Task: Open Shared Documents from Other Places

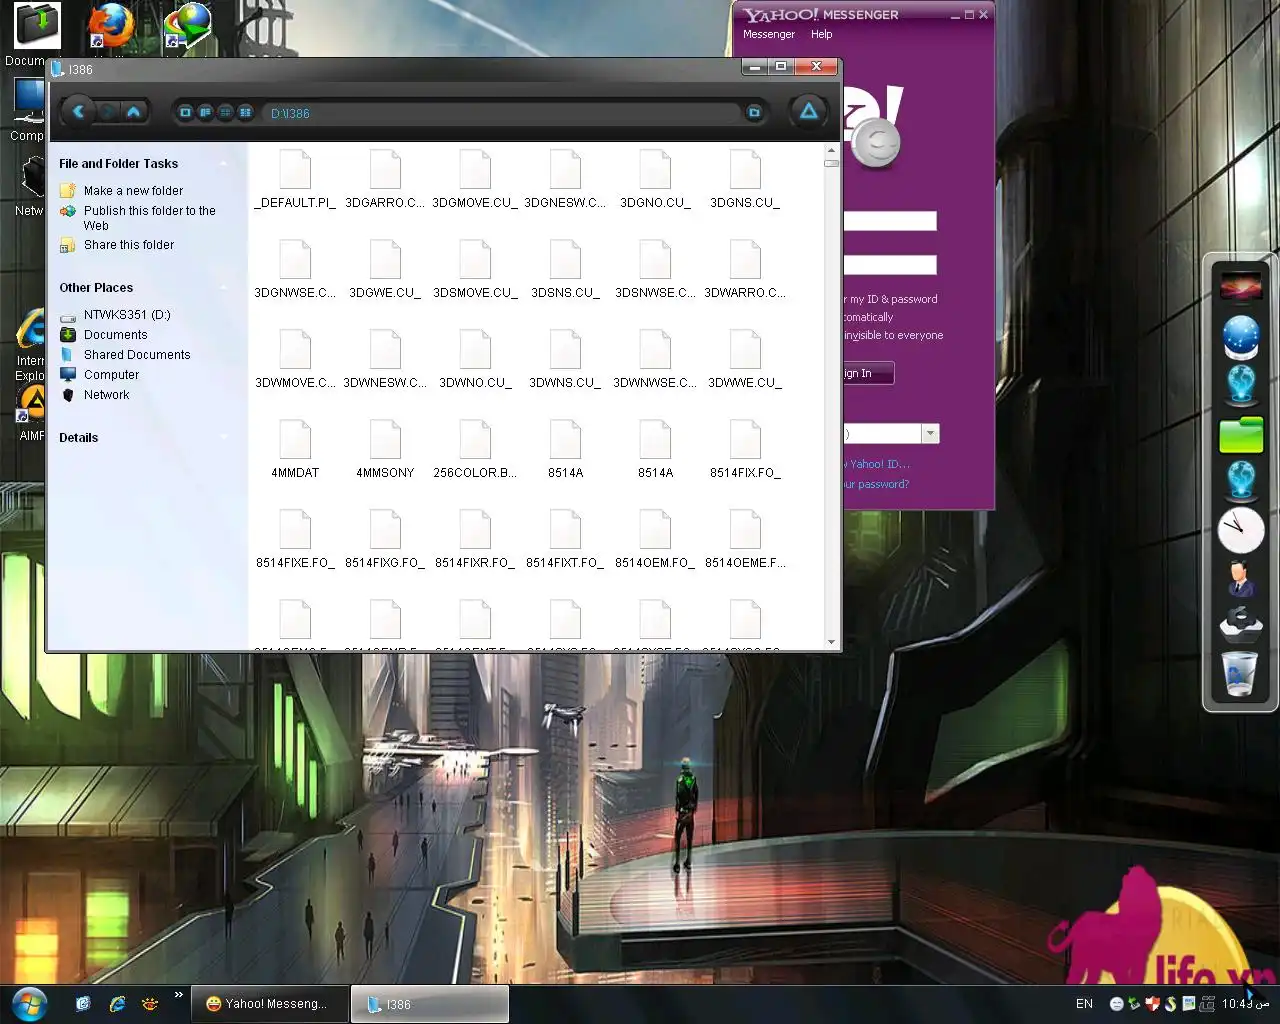Action: tap(136, 355)
